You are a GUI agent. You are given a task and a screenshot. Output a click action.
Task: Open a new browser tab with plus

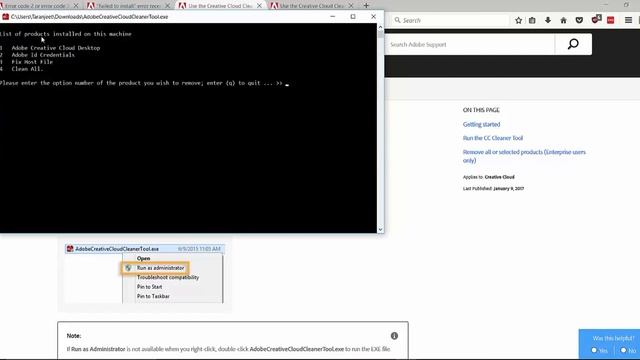pos(366,6)
